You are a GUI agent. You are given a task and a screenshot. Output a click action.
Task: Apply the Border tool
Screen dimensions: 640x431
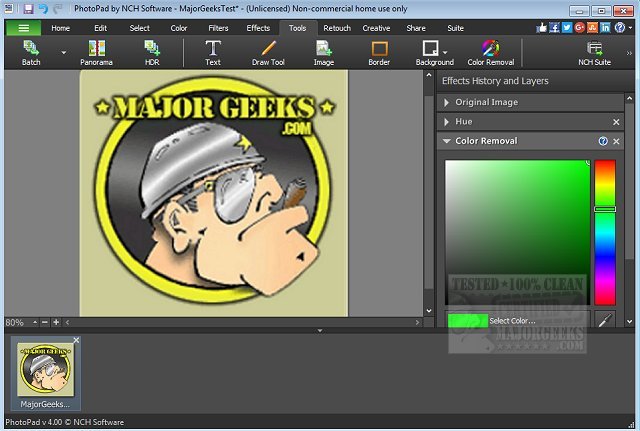tap(379, 53)
